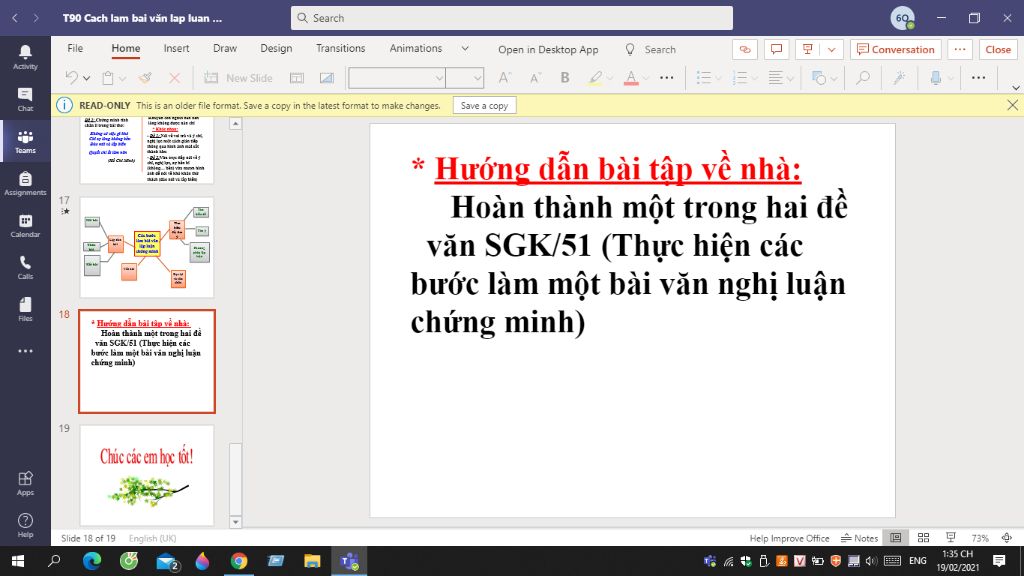Switch to Normal editing view
This screenshot has height=576, width=1024.
tap(896, 537)
